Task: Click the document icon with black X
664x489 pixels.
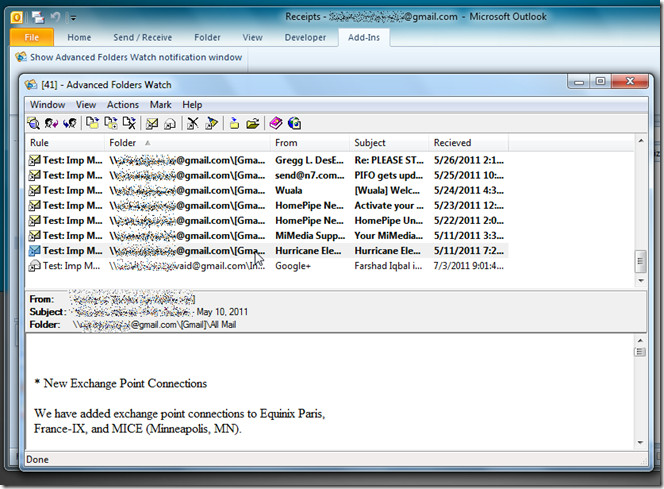Action: (129, 123)
